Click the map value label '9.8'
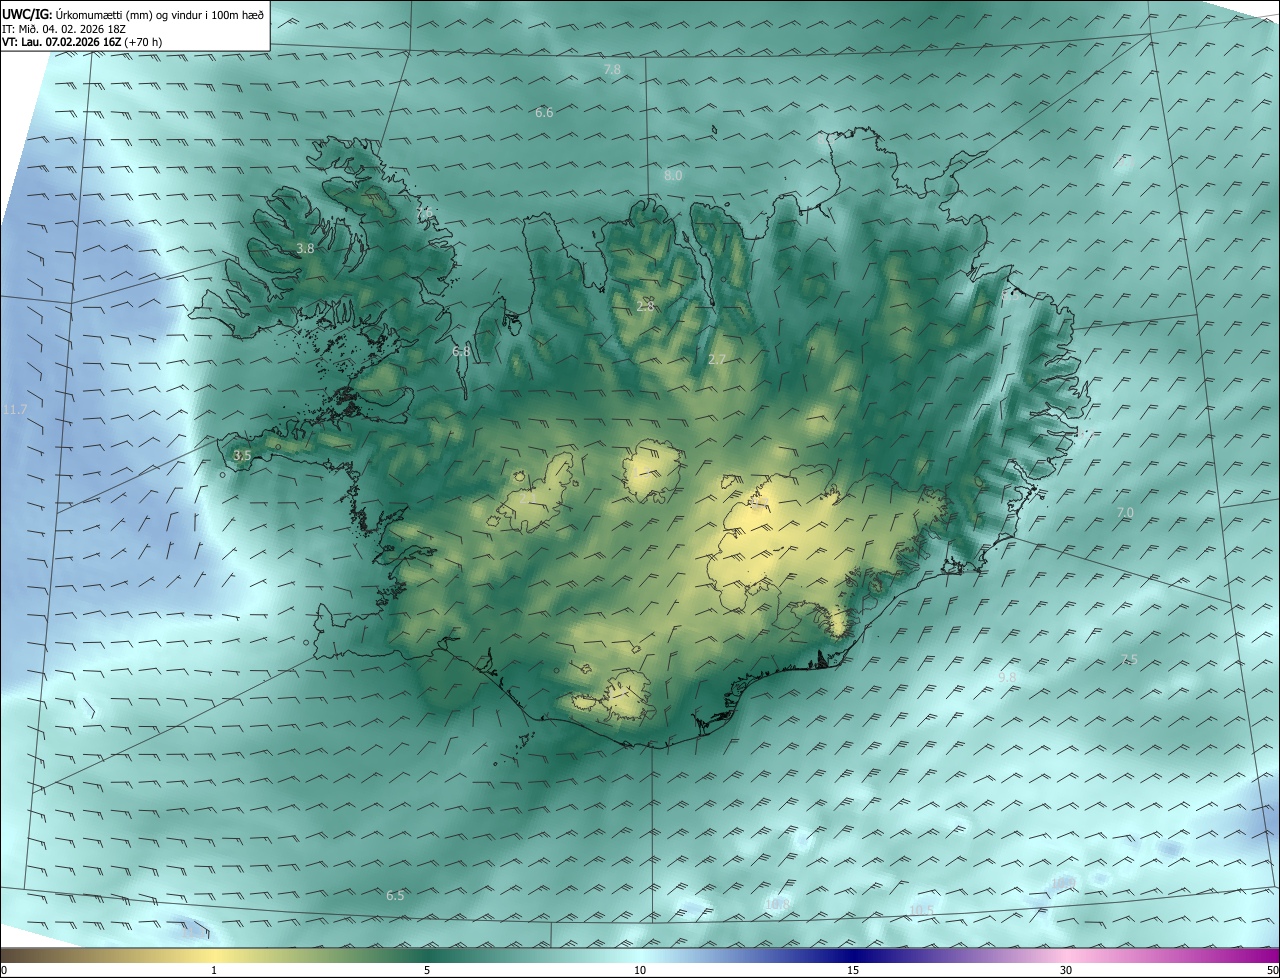 click(1007, 678)
